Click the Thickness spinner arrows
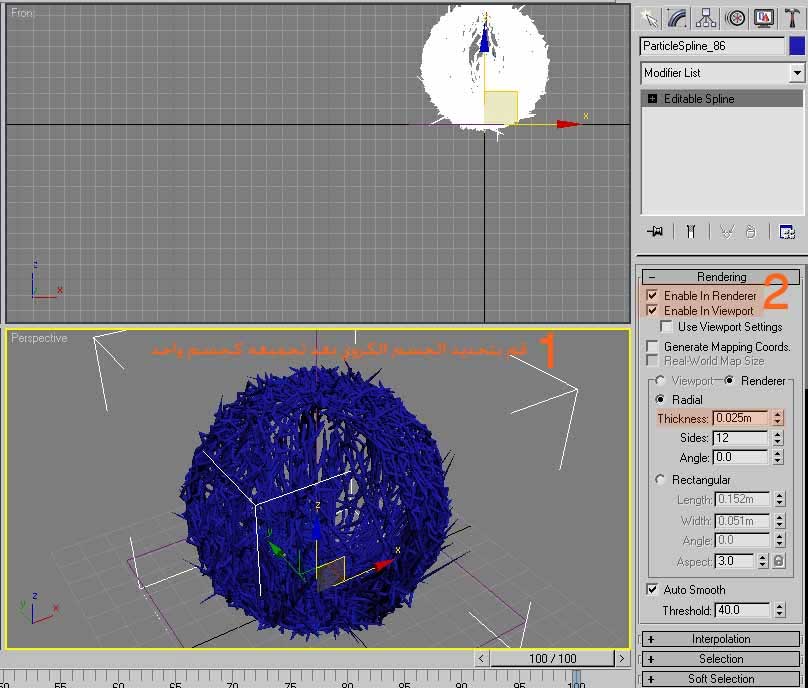Screen dimensions: 808x688 pos(778,417)
